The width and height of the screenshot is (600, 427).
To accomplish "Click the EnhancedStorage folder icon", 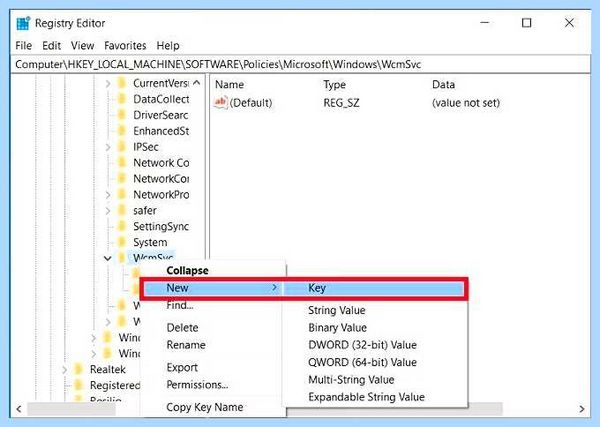I will pyautogui.click(x=122, y=131).
